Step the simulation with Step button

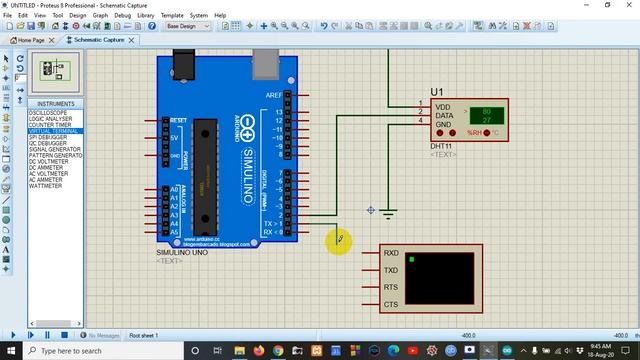pos(31,335)
